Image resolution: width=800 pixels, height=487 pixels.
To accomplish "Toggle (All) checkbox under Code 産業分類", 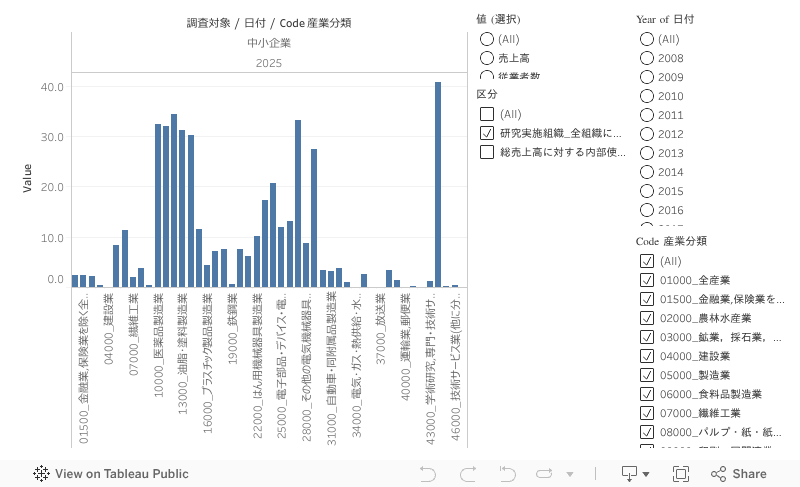I will point(646,261).
